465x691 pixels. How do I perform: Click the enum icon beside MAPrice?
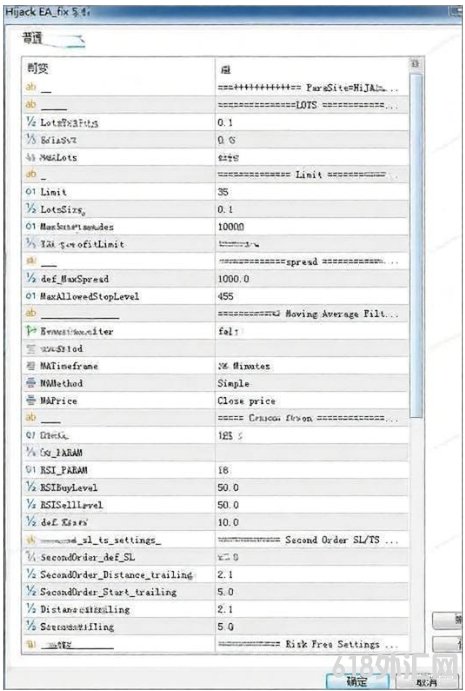(30, 401)
